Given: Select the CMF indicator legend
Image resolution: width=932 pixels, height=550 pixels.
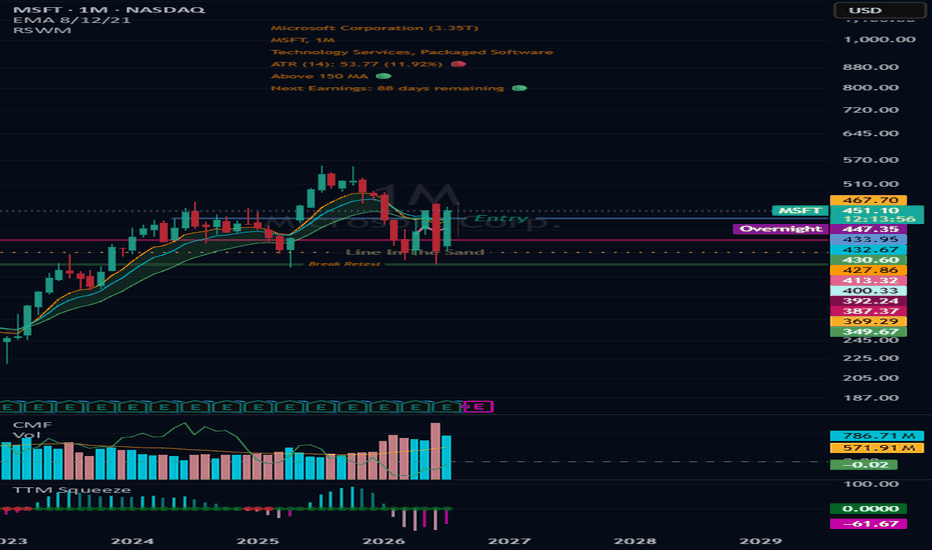Looking at the screenshot, I should (32, 425).
